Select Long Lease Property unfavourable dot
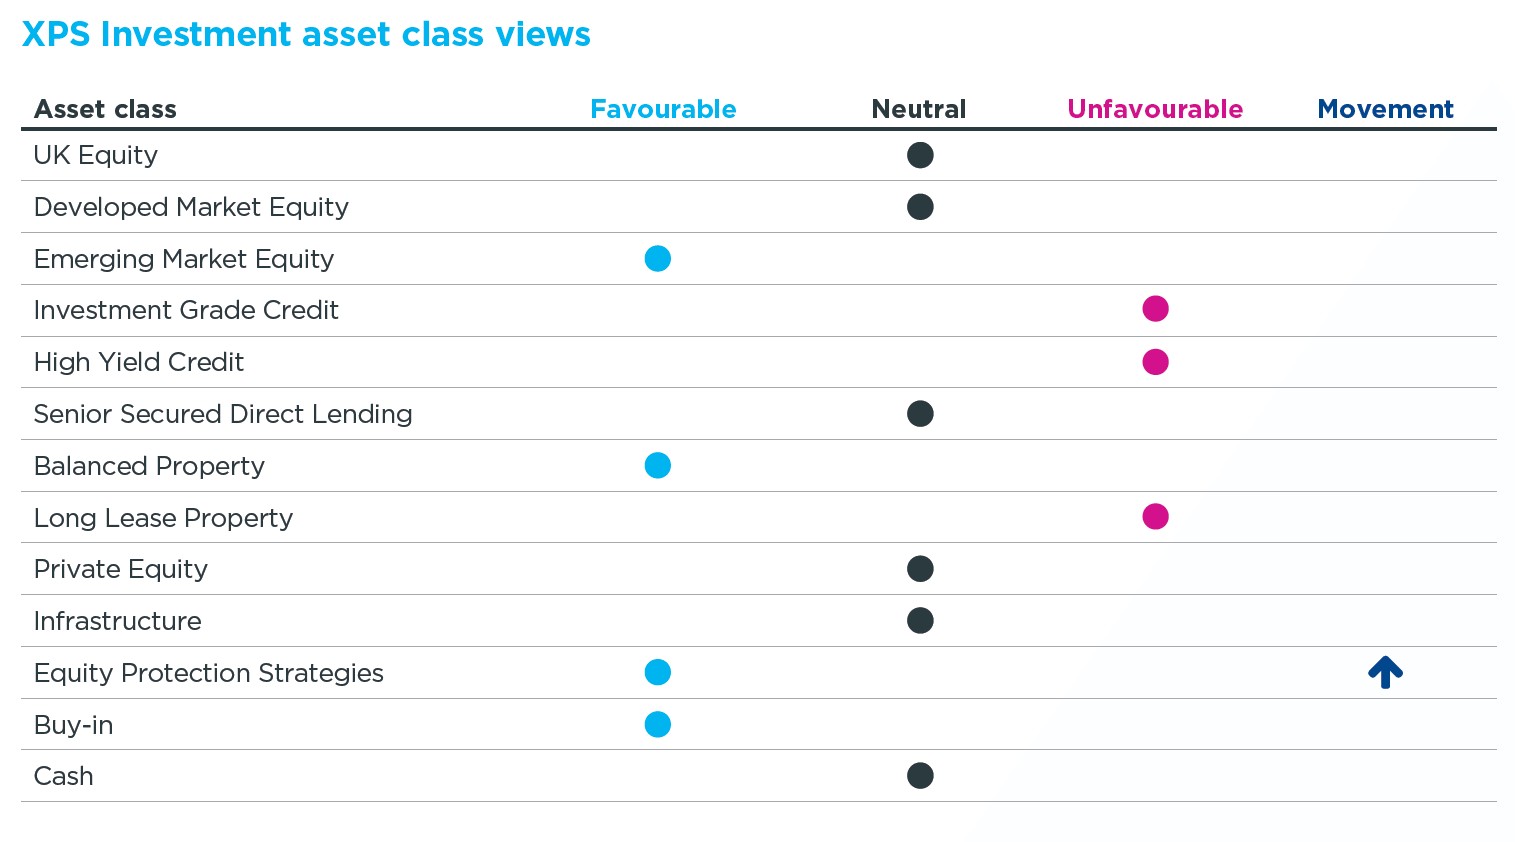 pos(1155,516)
